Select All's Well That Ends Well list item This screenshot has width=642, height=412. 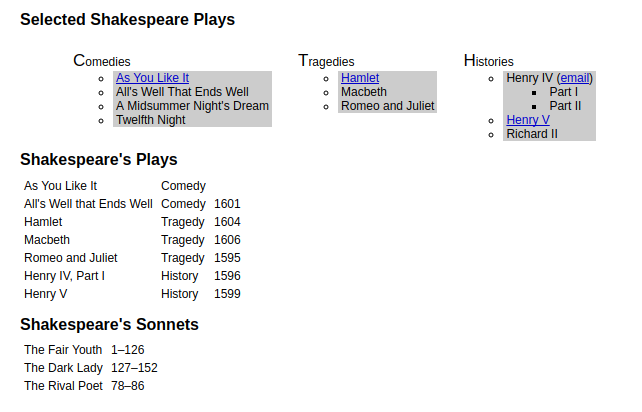(x=182, y=92)
